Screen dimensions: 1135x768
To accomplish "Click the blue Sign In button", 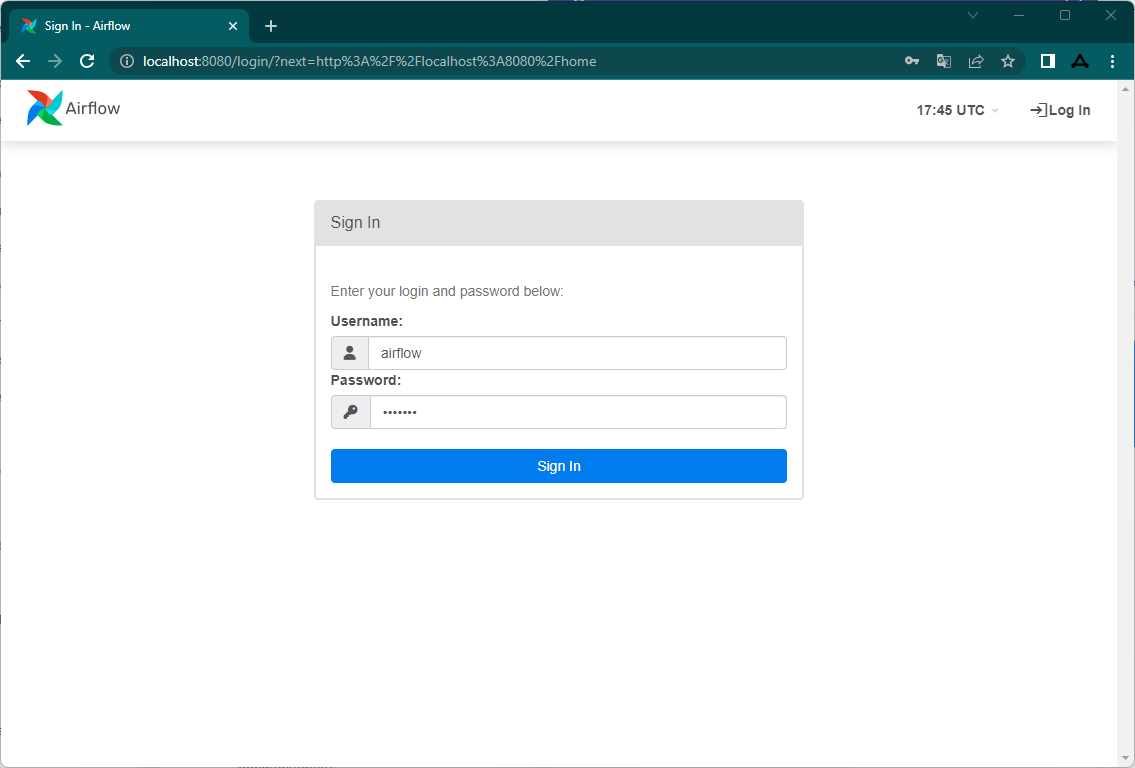I will coord(559,466).
